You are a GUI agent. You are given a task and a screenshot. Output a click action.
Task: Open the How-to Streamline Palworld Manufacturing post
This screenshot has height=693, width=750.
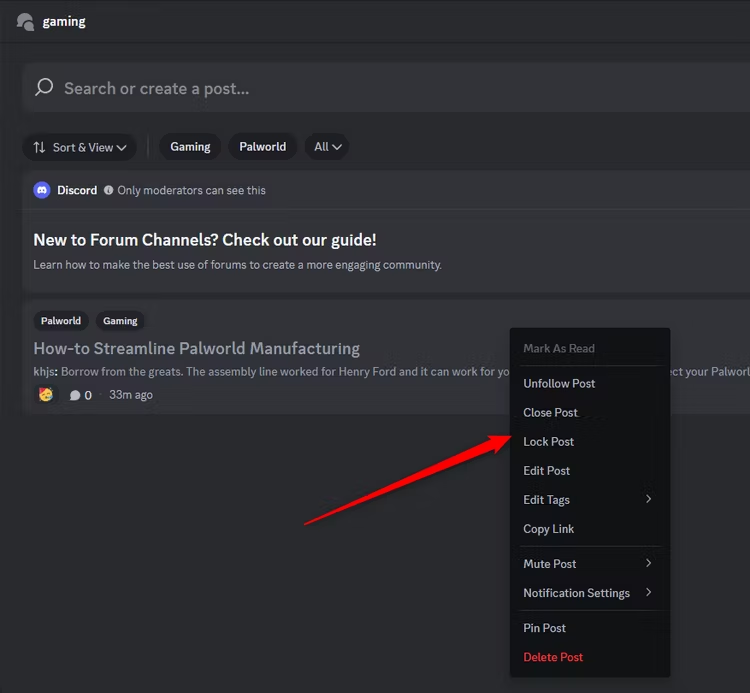(197, 348)
